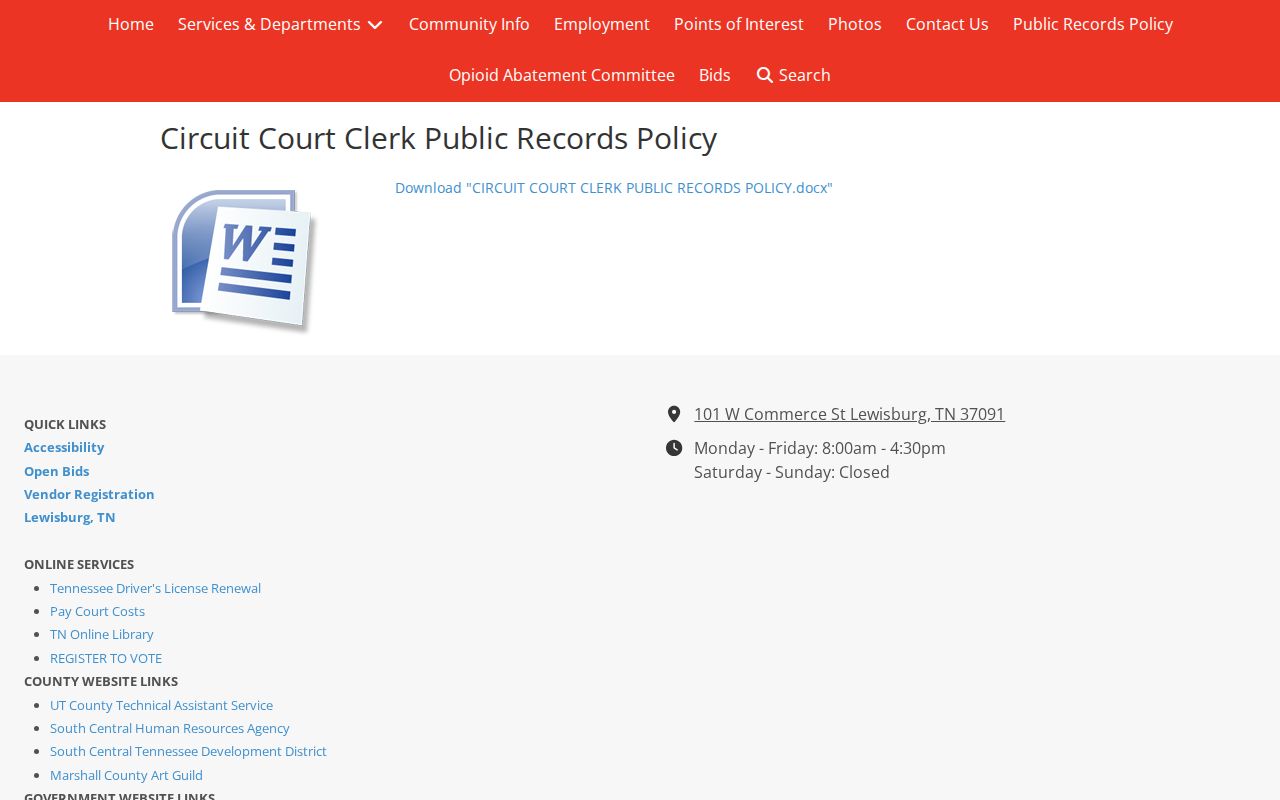Go to the Bids page
This screenshot has width=1280, height=800.
coord(715,75)
